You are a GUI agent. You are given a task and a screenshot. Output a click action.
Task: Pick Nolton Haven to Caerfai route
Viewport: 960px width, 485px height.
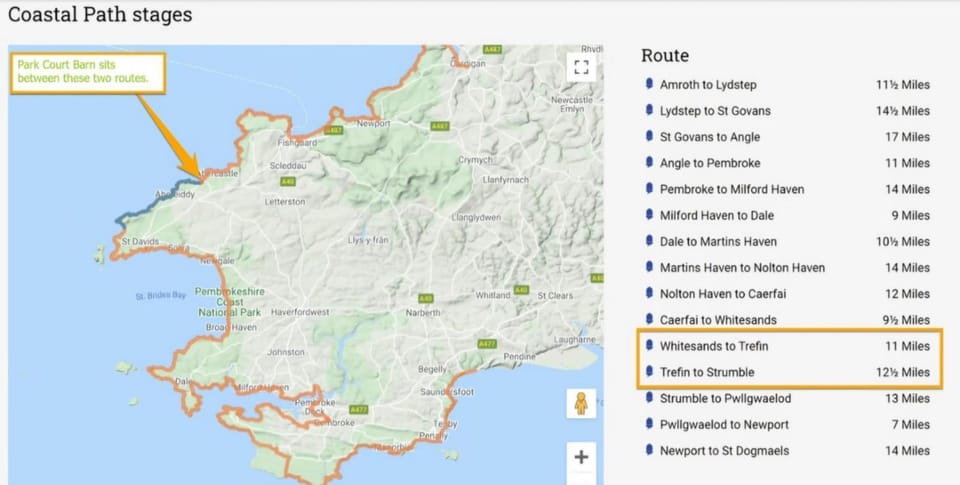click(x=726, y=294)
